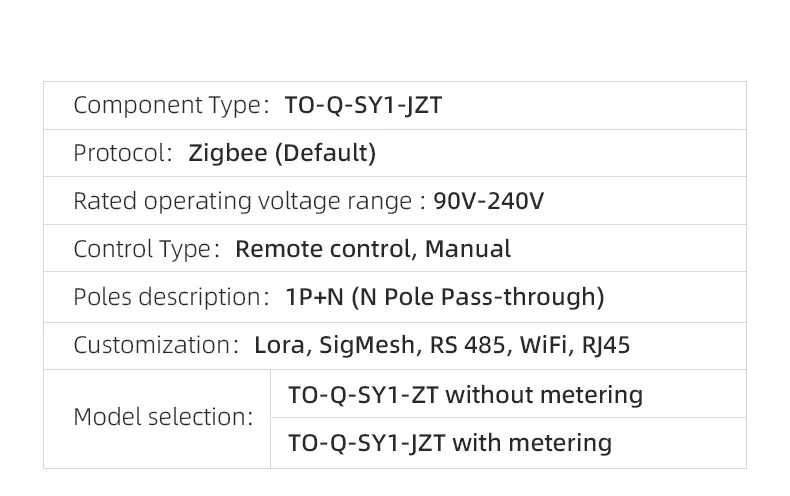The height and width of the screenshot is (496, 790).
Task: Select the TO-Q-SY1-JZT component type value
Action: pyautogui.click(x=363, y=105)
